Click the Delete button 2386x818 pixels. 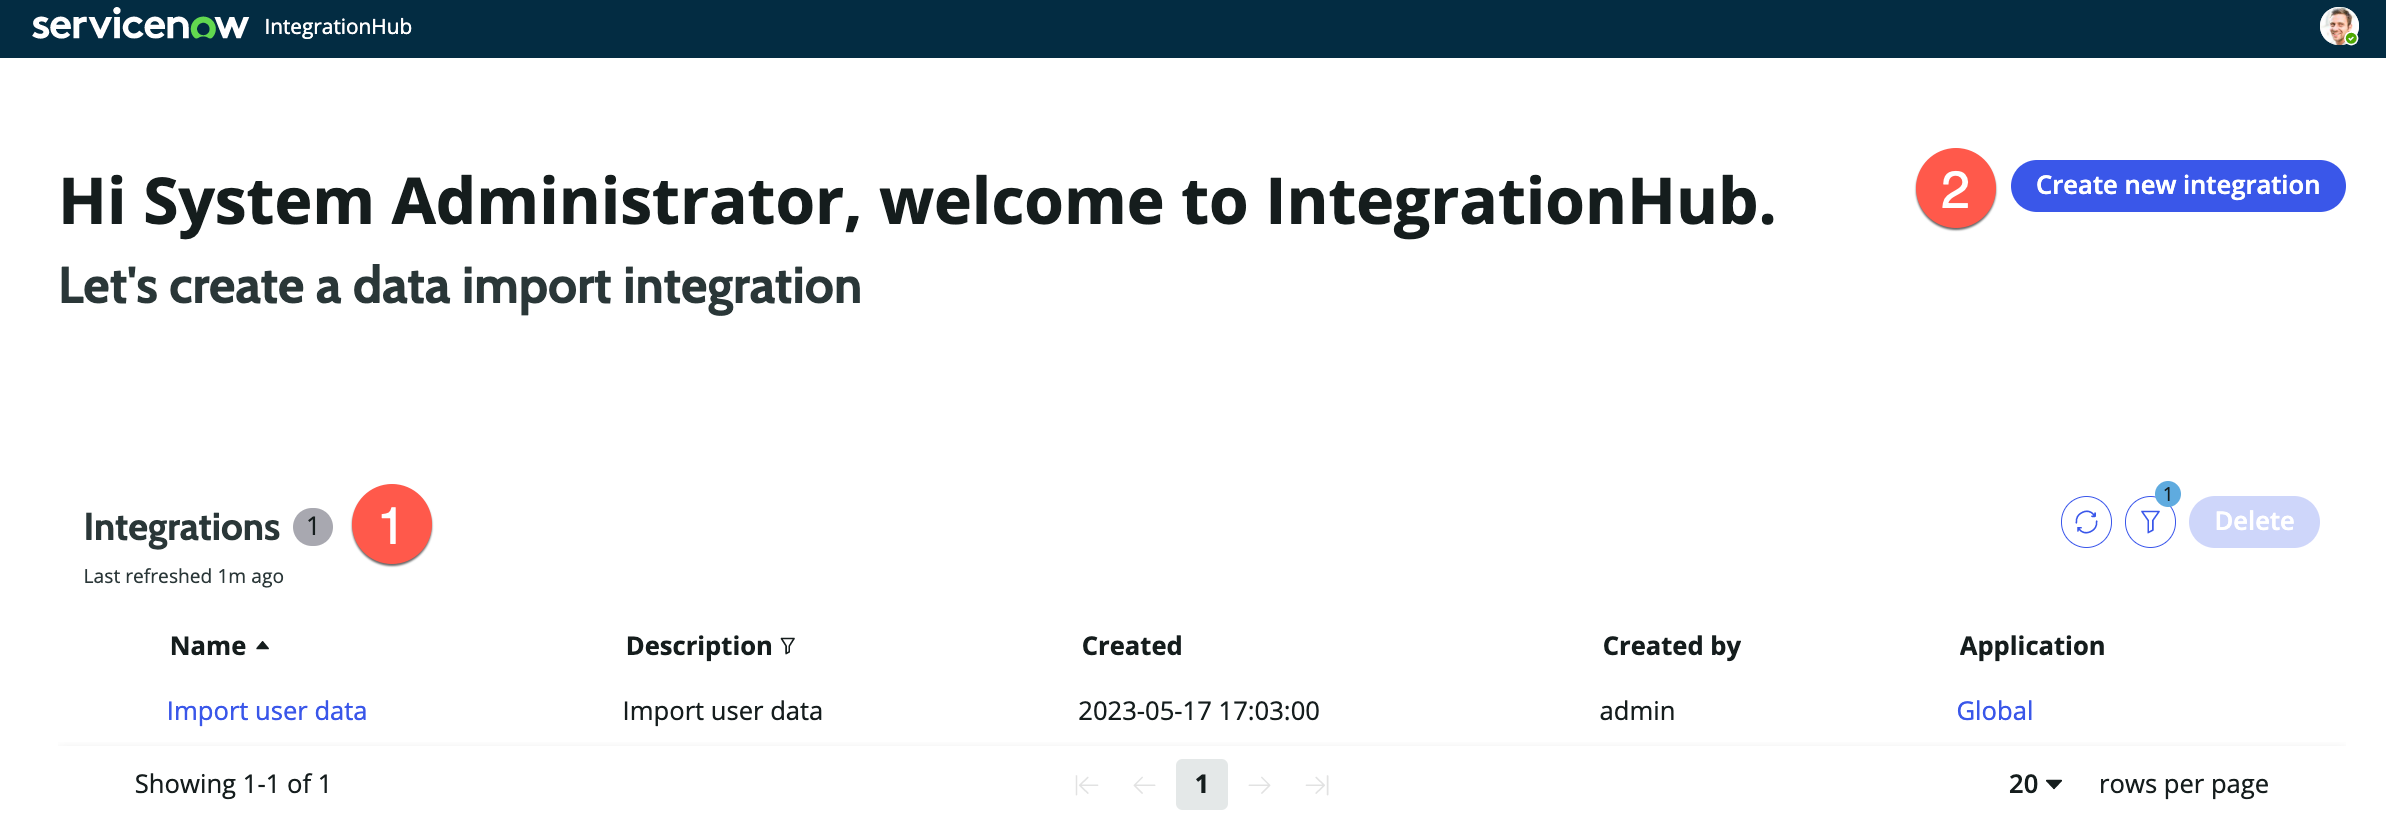[2254, 522]
